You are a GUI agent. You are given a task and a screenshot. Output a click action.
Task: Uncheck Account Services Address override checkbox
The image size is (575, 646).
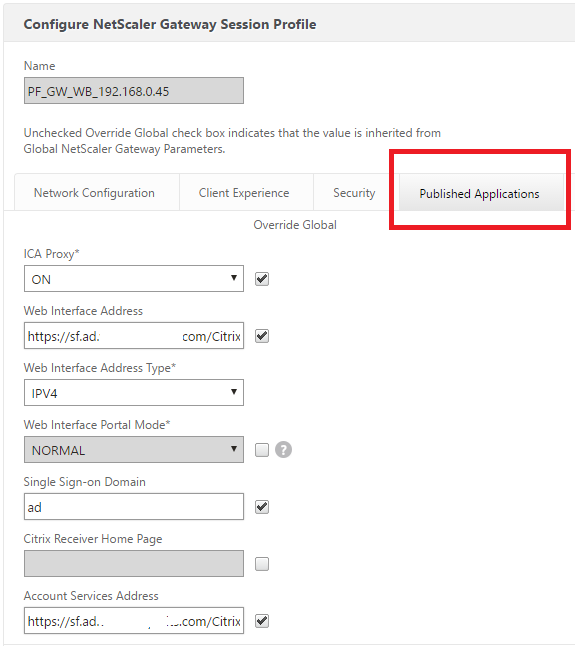262,620
